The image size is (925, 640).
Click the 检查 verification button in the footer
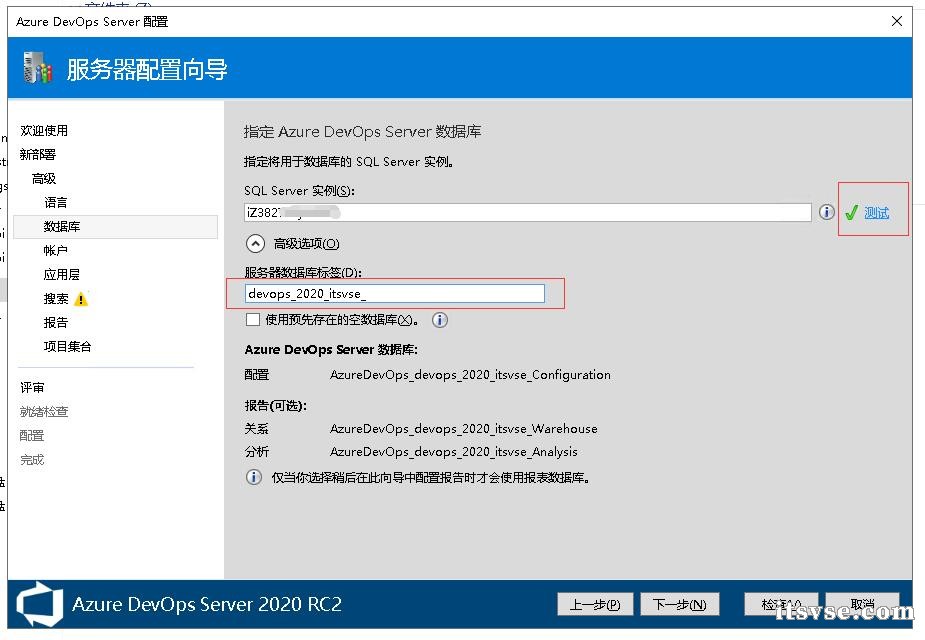781,605
